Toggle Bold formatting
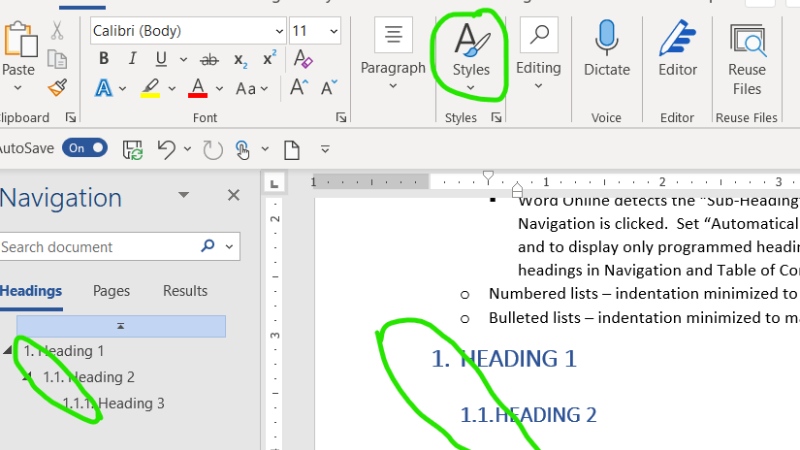The height and width of the screenshot is (450, 800). (x=104, y=59)
